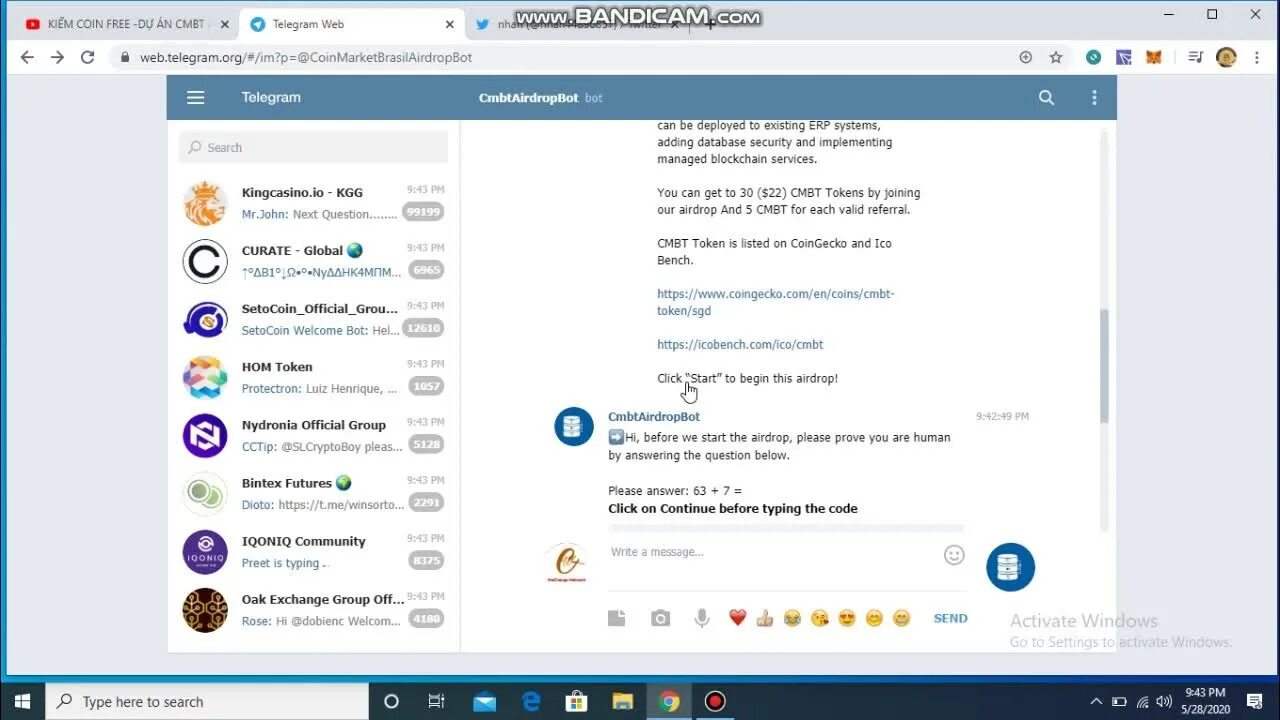Open the CURATE - Global chat
Image resolution: width=1280 pixels, height=720 pixels.
click(314, 261)
